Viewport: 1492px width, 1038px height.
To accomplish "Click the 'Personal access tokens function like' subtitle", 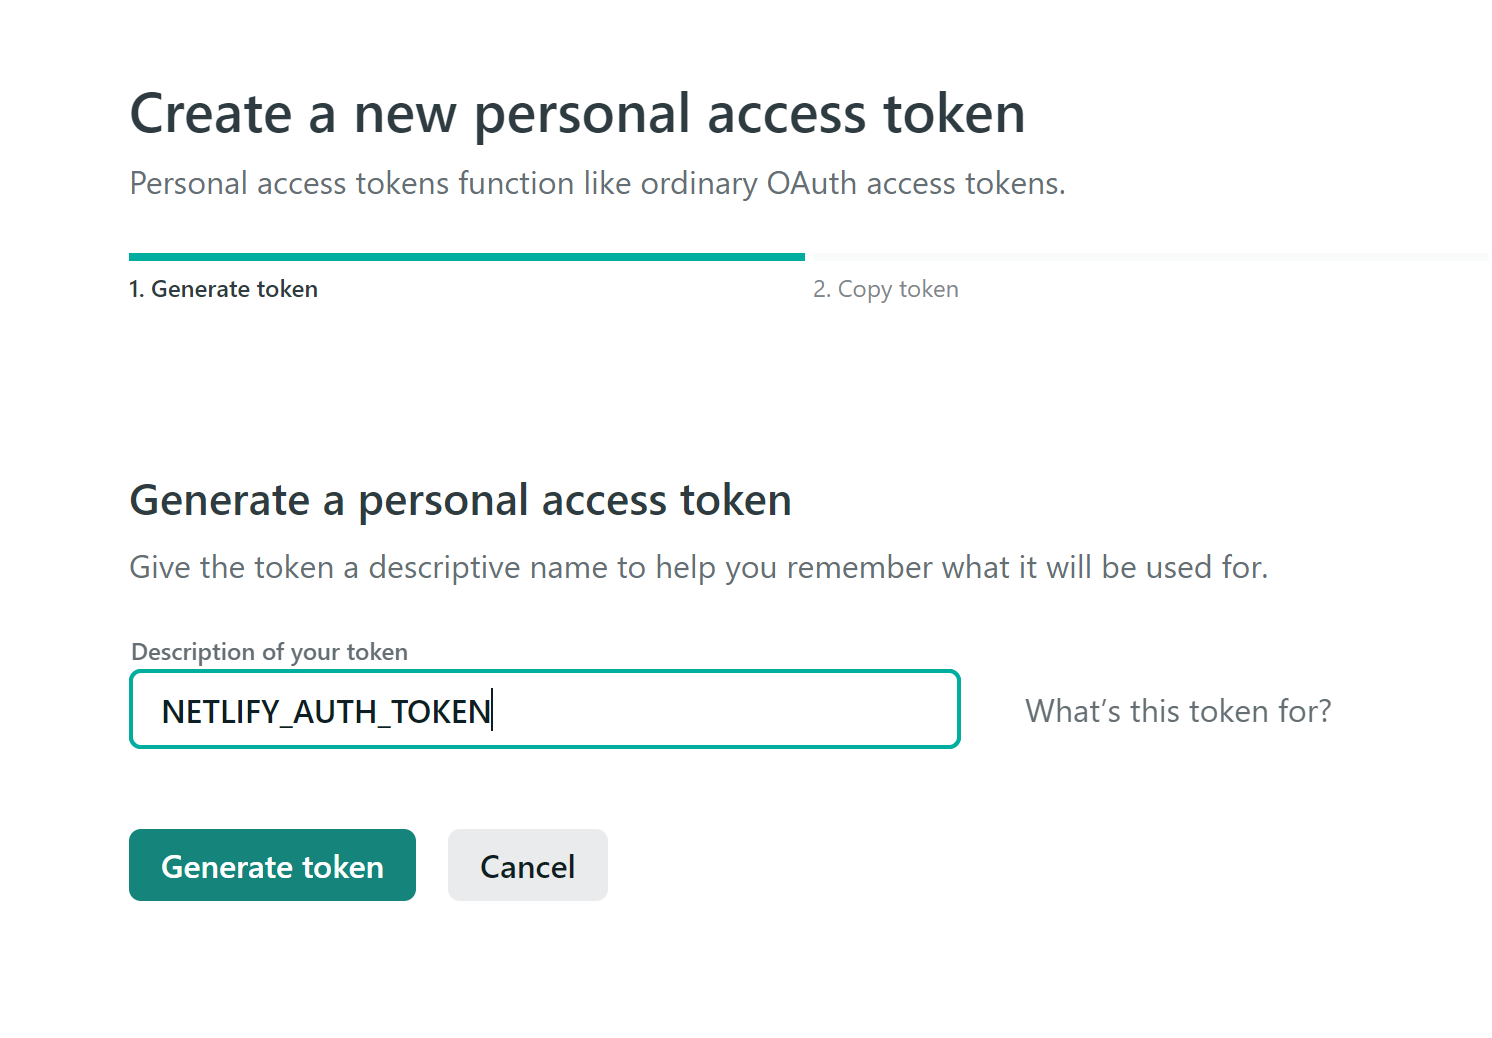I will coord(597,184).
